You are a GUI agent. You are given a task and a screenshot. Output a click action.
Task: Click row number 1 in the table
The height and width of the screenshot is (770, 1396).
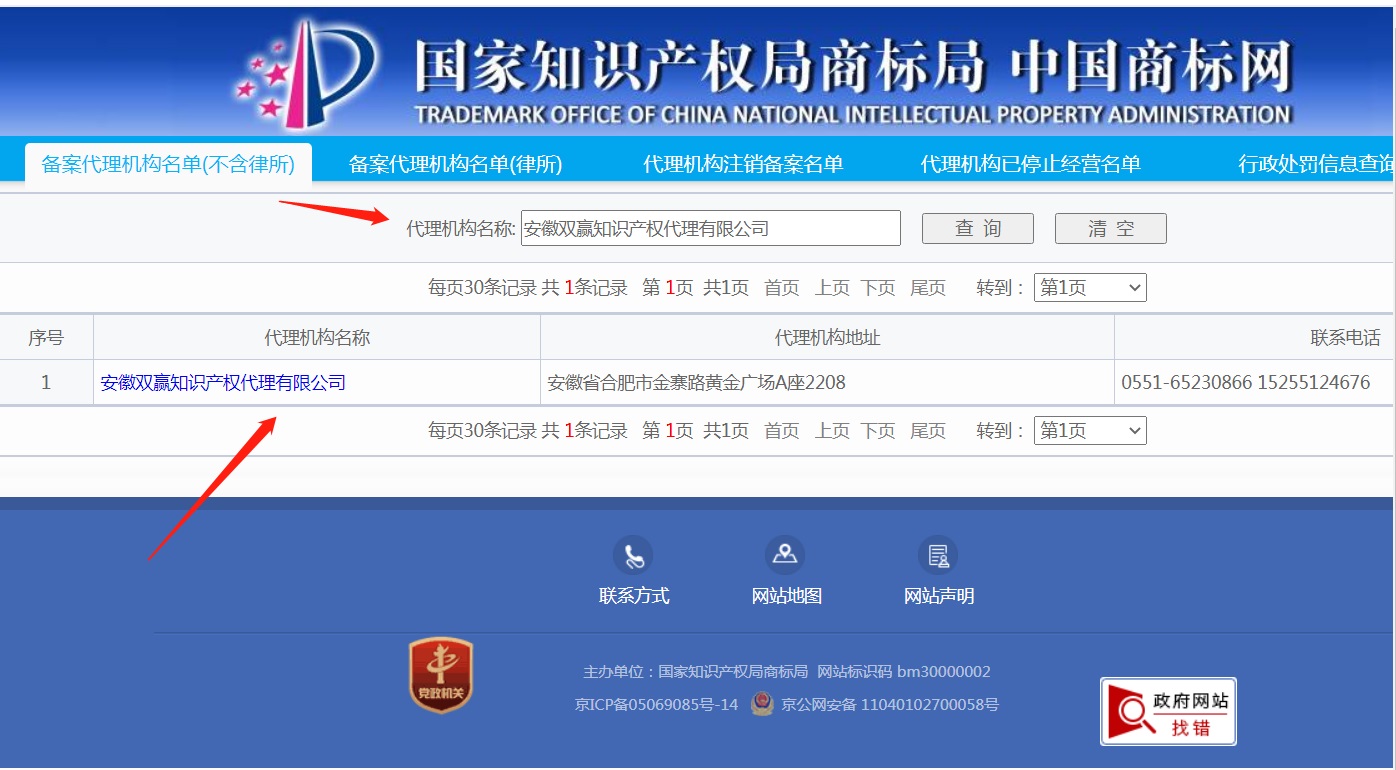[x=46, y=382]
